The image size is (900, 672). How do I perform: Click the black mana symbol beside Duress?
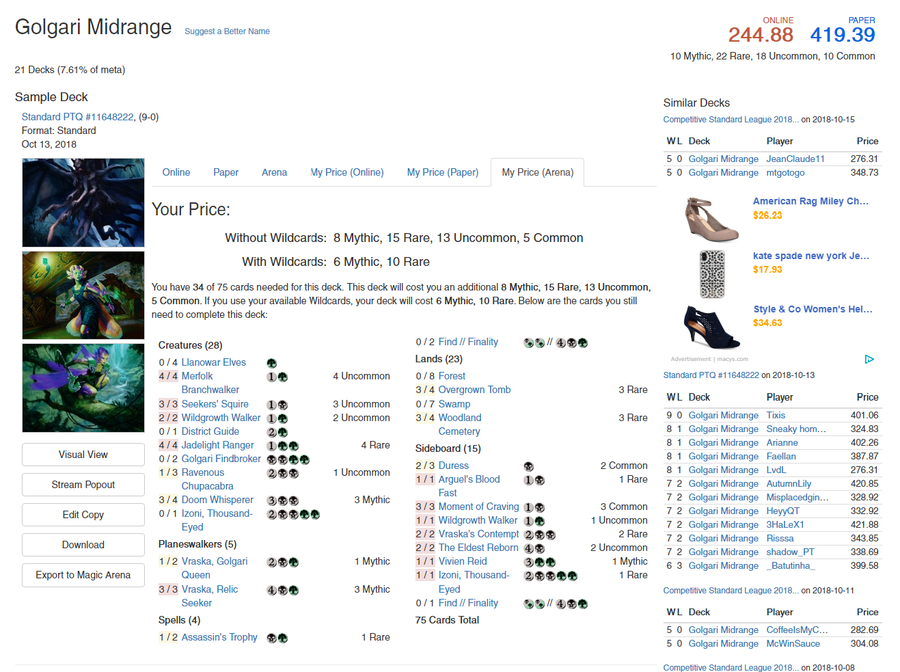pos(529,467)
